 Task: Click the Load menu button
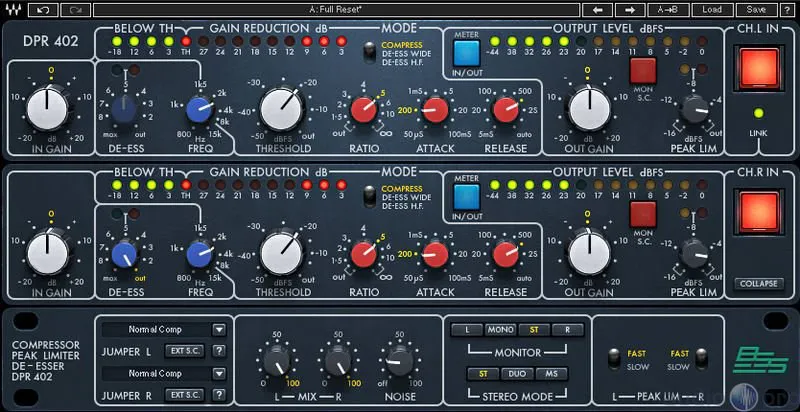[x=712, y=10]
